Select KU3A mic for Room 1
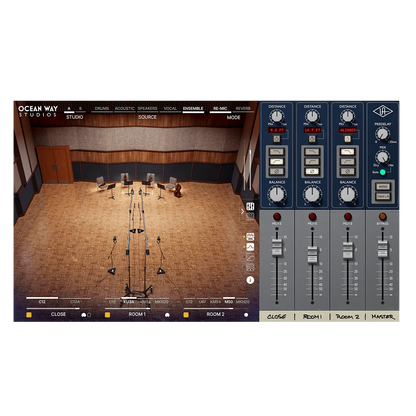The width and height of the screenshot is (416, 416). pyautogui.click(x=129, y=301)
